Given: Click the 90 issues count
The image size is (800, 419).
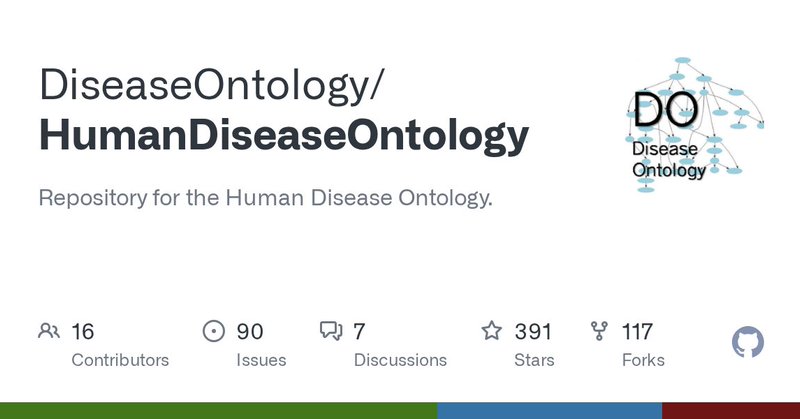Looking at the screenshot, I should [x=249, y=331].
